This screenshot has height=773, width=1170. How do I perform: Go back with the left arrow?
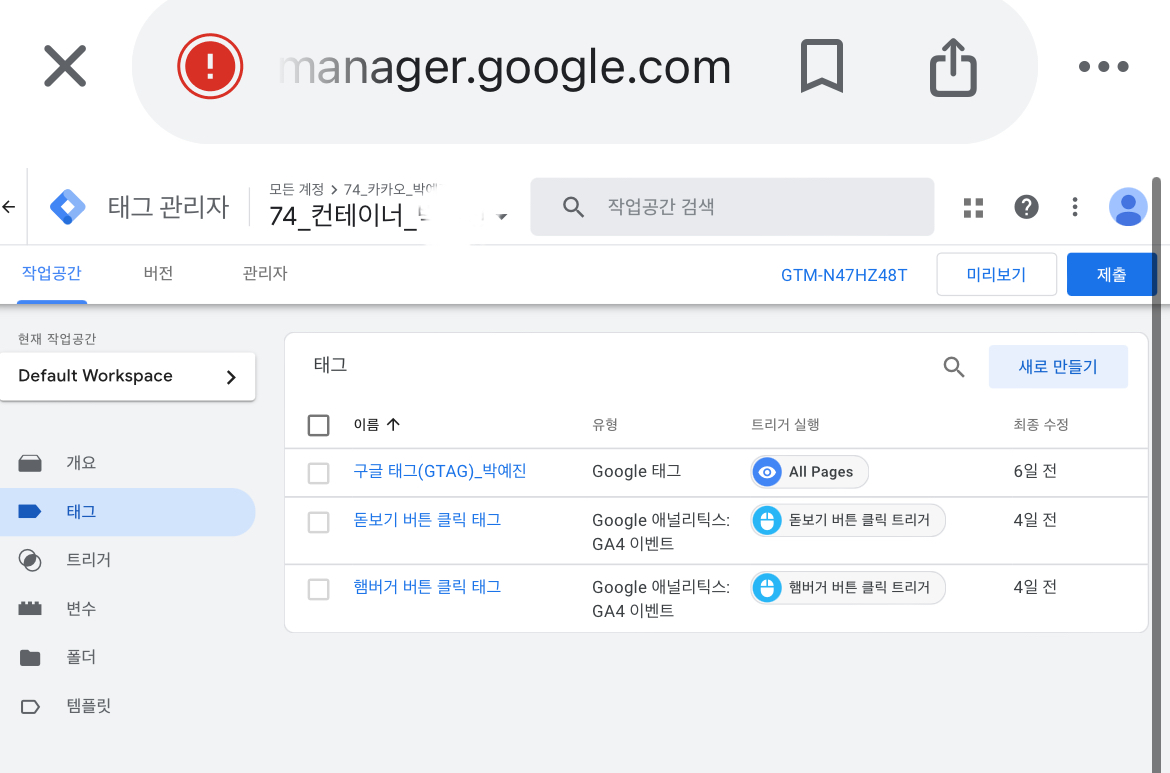point(9,207)
